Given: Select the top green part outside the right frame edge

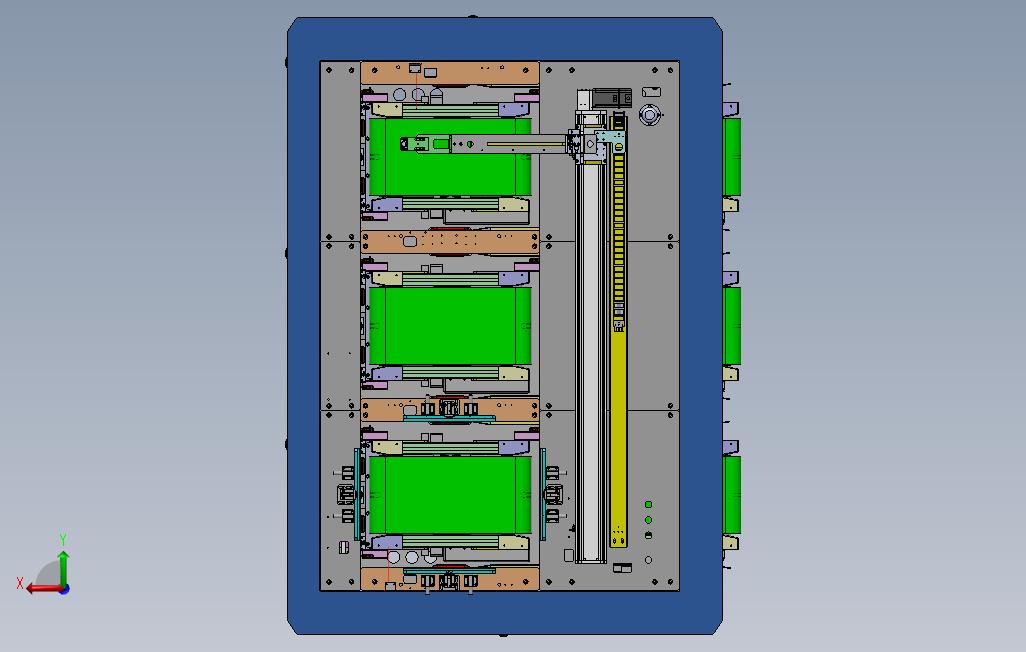Looking at the screenshot, I should click(732, 157).
